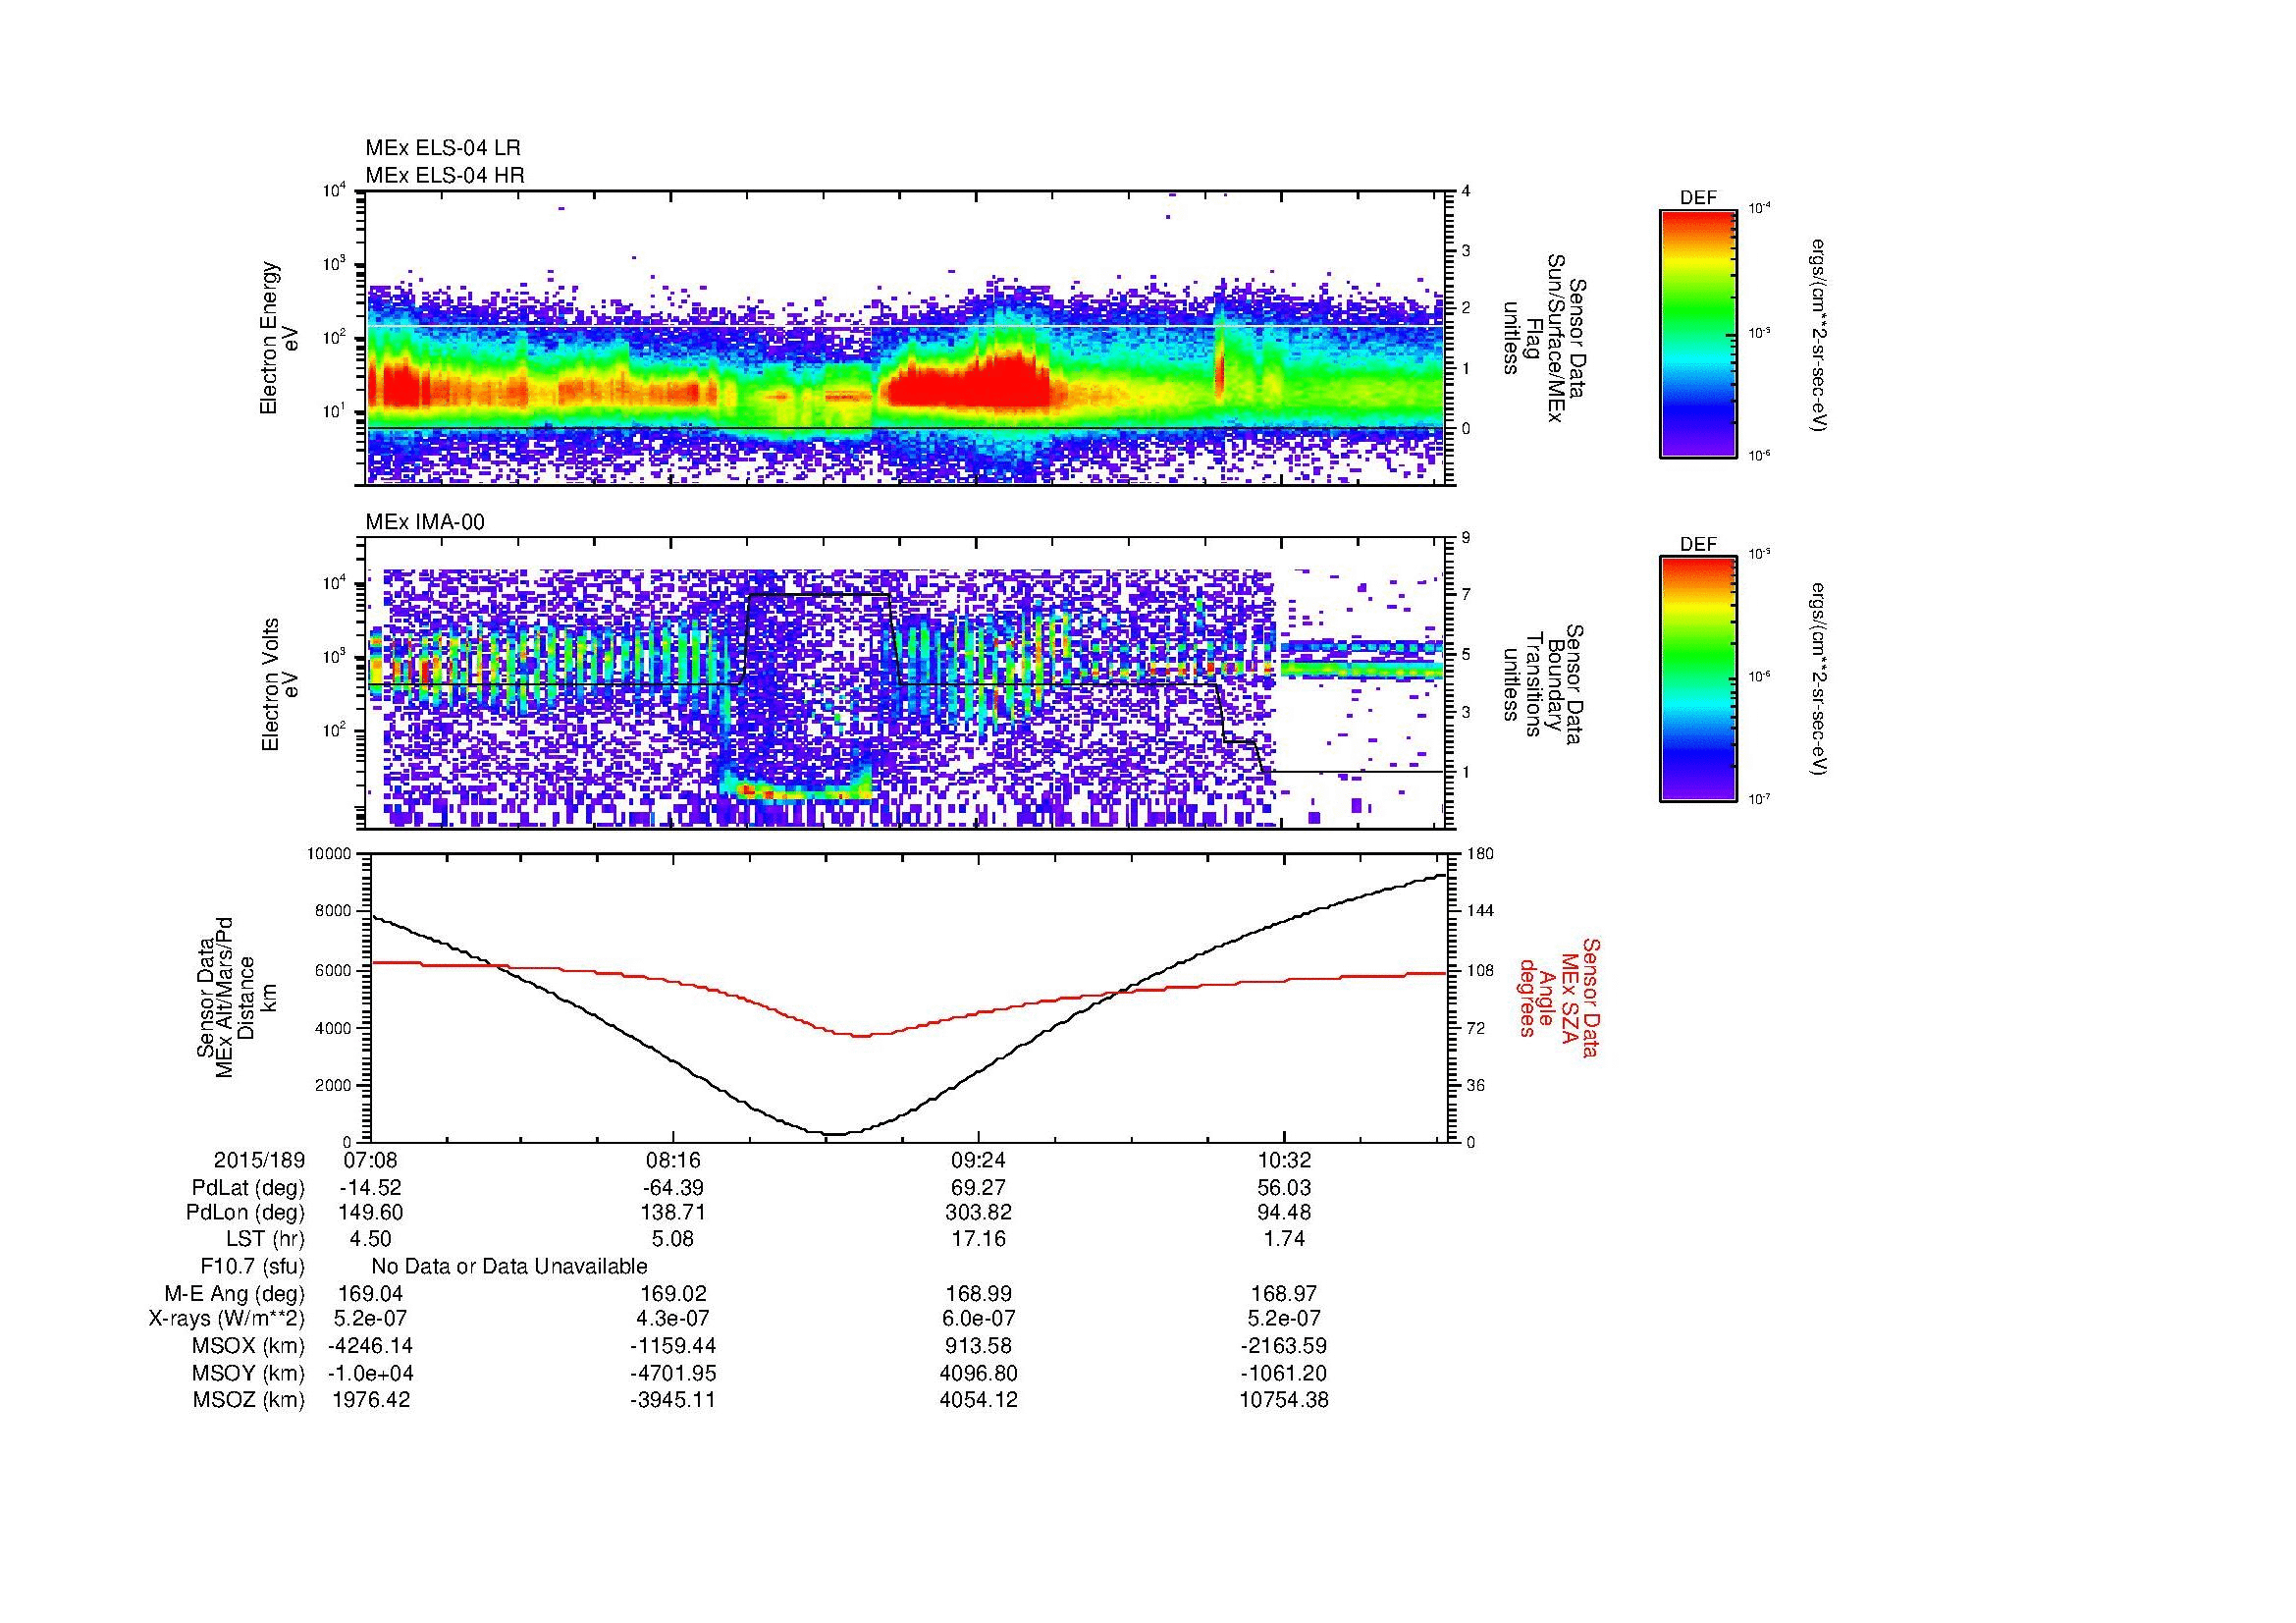
Task: Click the 'LST (hr)' row label
Action: 265,1239
